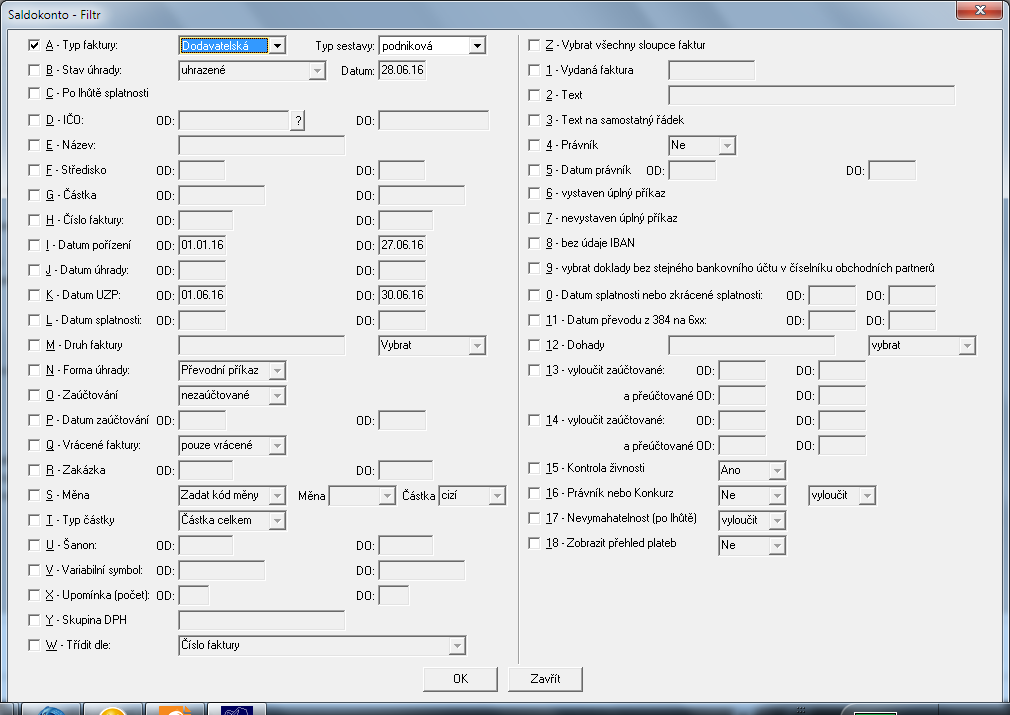
Task: Open the Forma úhrady dropdown with Převodní příkaz
Action: coord(232,370)
